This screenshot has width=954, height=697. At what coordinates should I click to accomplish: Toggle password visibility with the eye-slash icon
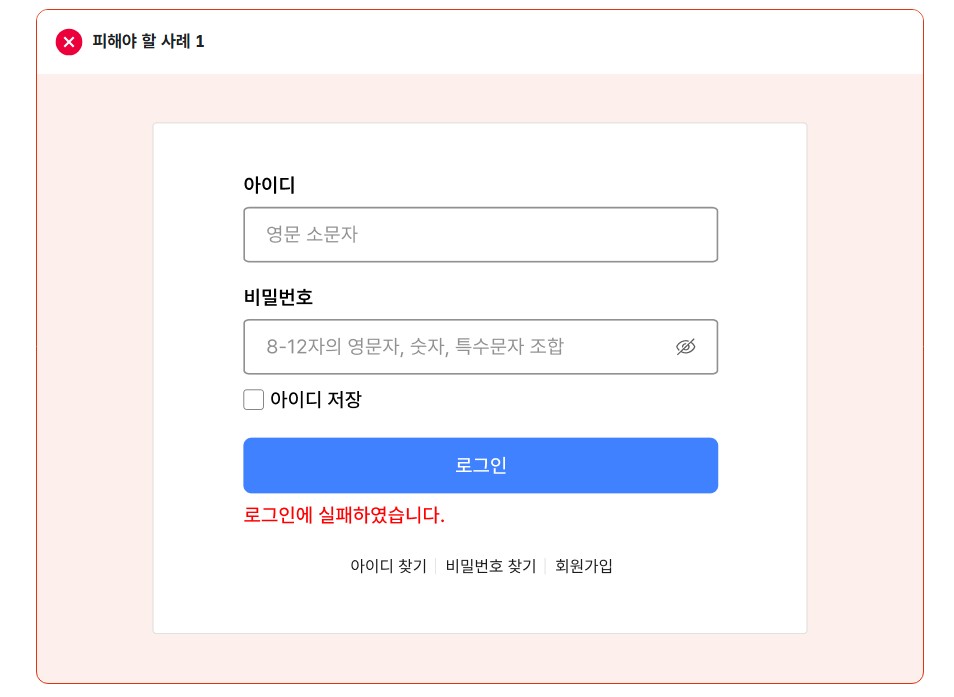coord(685,347)
